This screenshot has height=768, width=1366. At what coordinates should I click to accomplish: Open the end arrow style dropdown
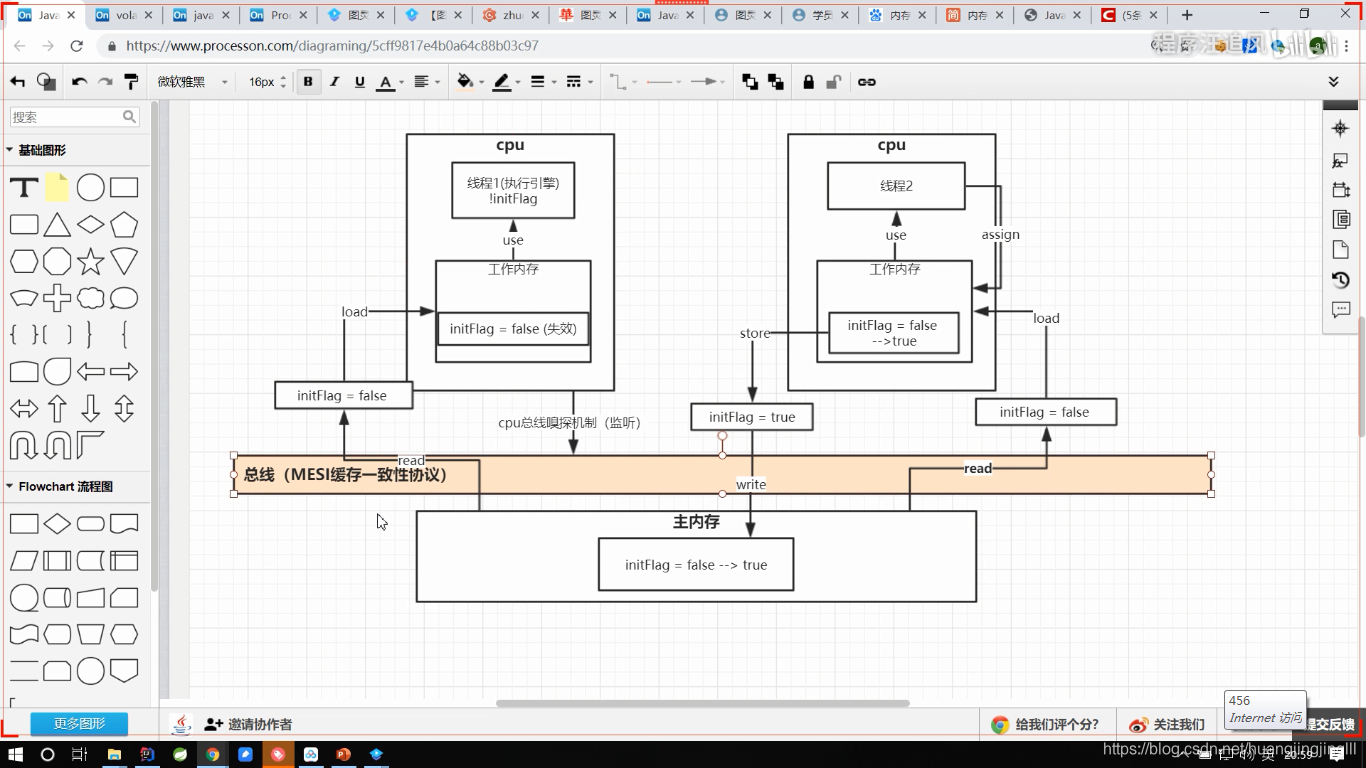pos(709,82)
